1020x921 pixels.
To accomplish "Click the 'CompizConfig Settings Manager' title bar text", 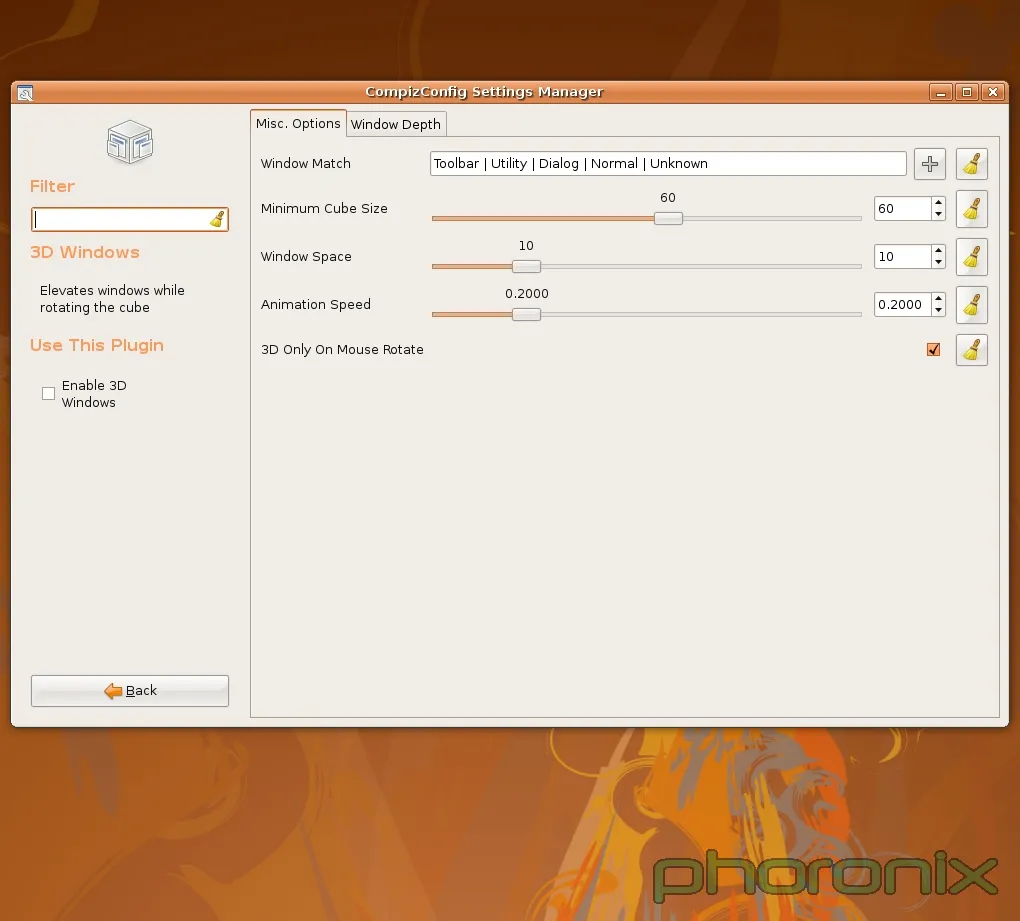I will (484, 92).
